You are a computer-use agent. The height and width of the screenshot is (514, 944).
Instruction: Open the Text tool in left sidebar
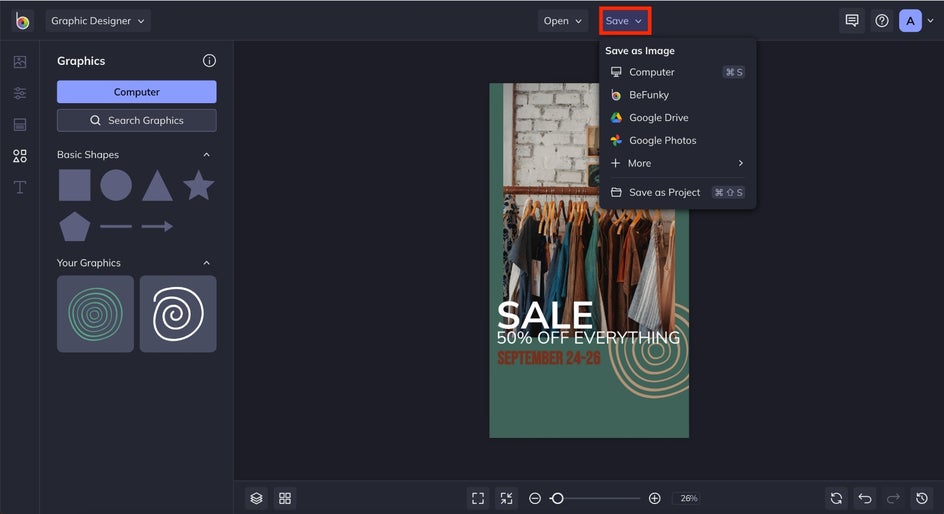click(19, 187)
